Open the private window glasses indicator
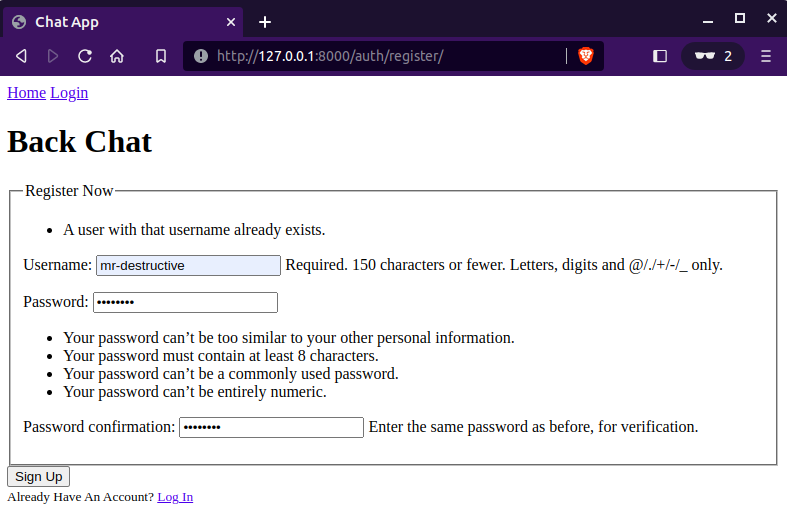 (713, 56)
